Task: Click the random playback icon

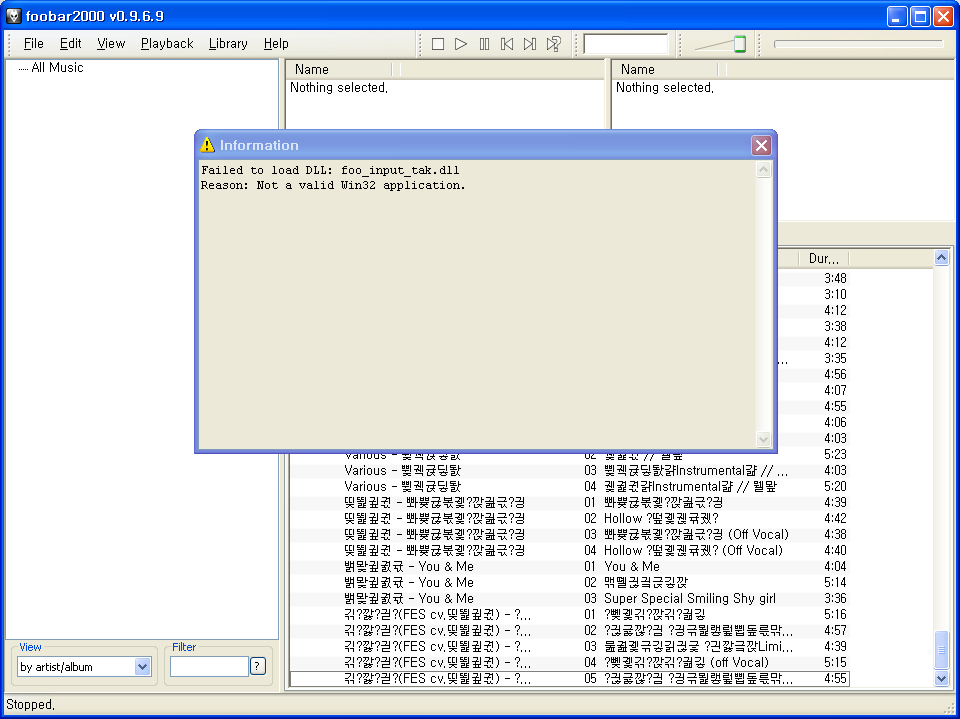Action: [553, 44]
